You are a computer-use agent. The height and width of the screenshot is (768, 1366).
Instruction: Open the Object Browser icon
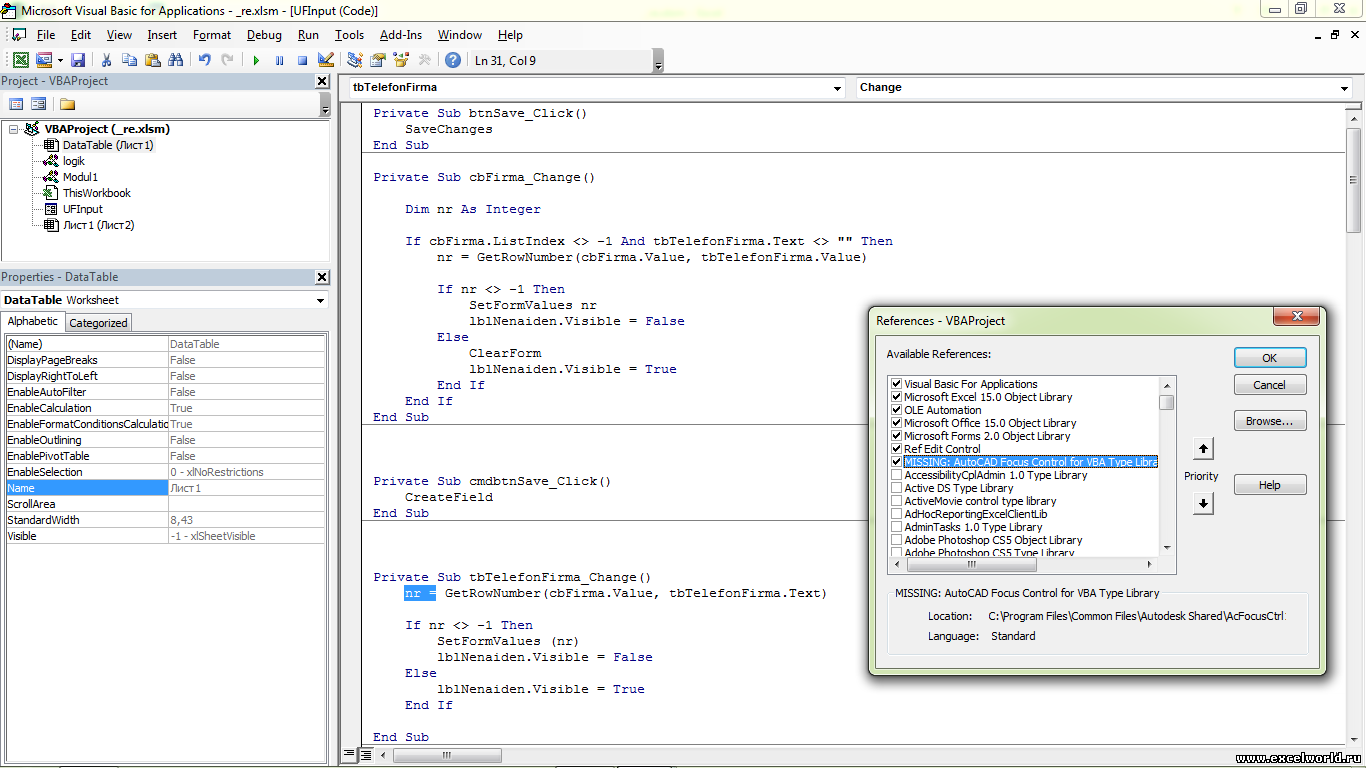[x=401, y=60]
